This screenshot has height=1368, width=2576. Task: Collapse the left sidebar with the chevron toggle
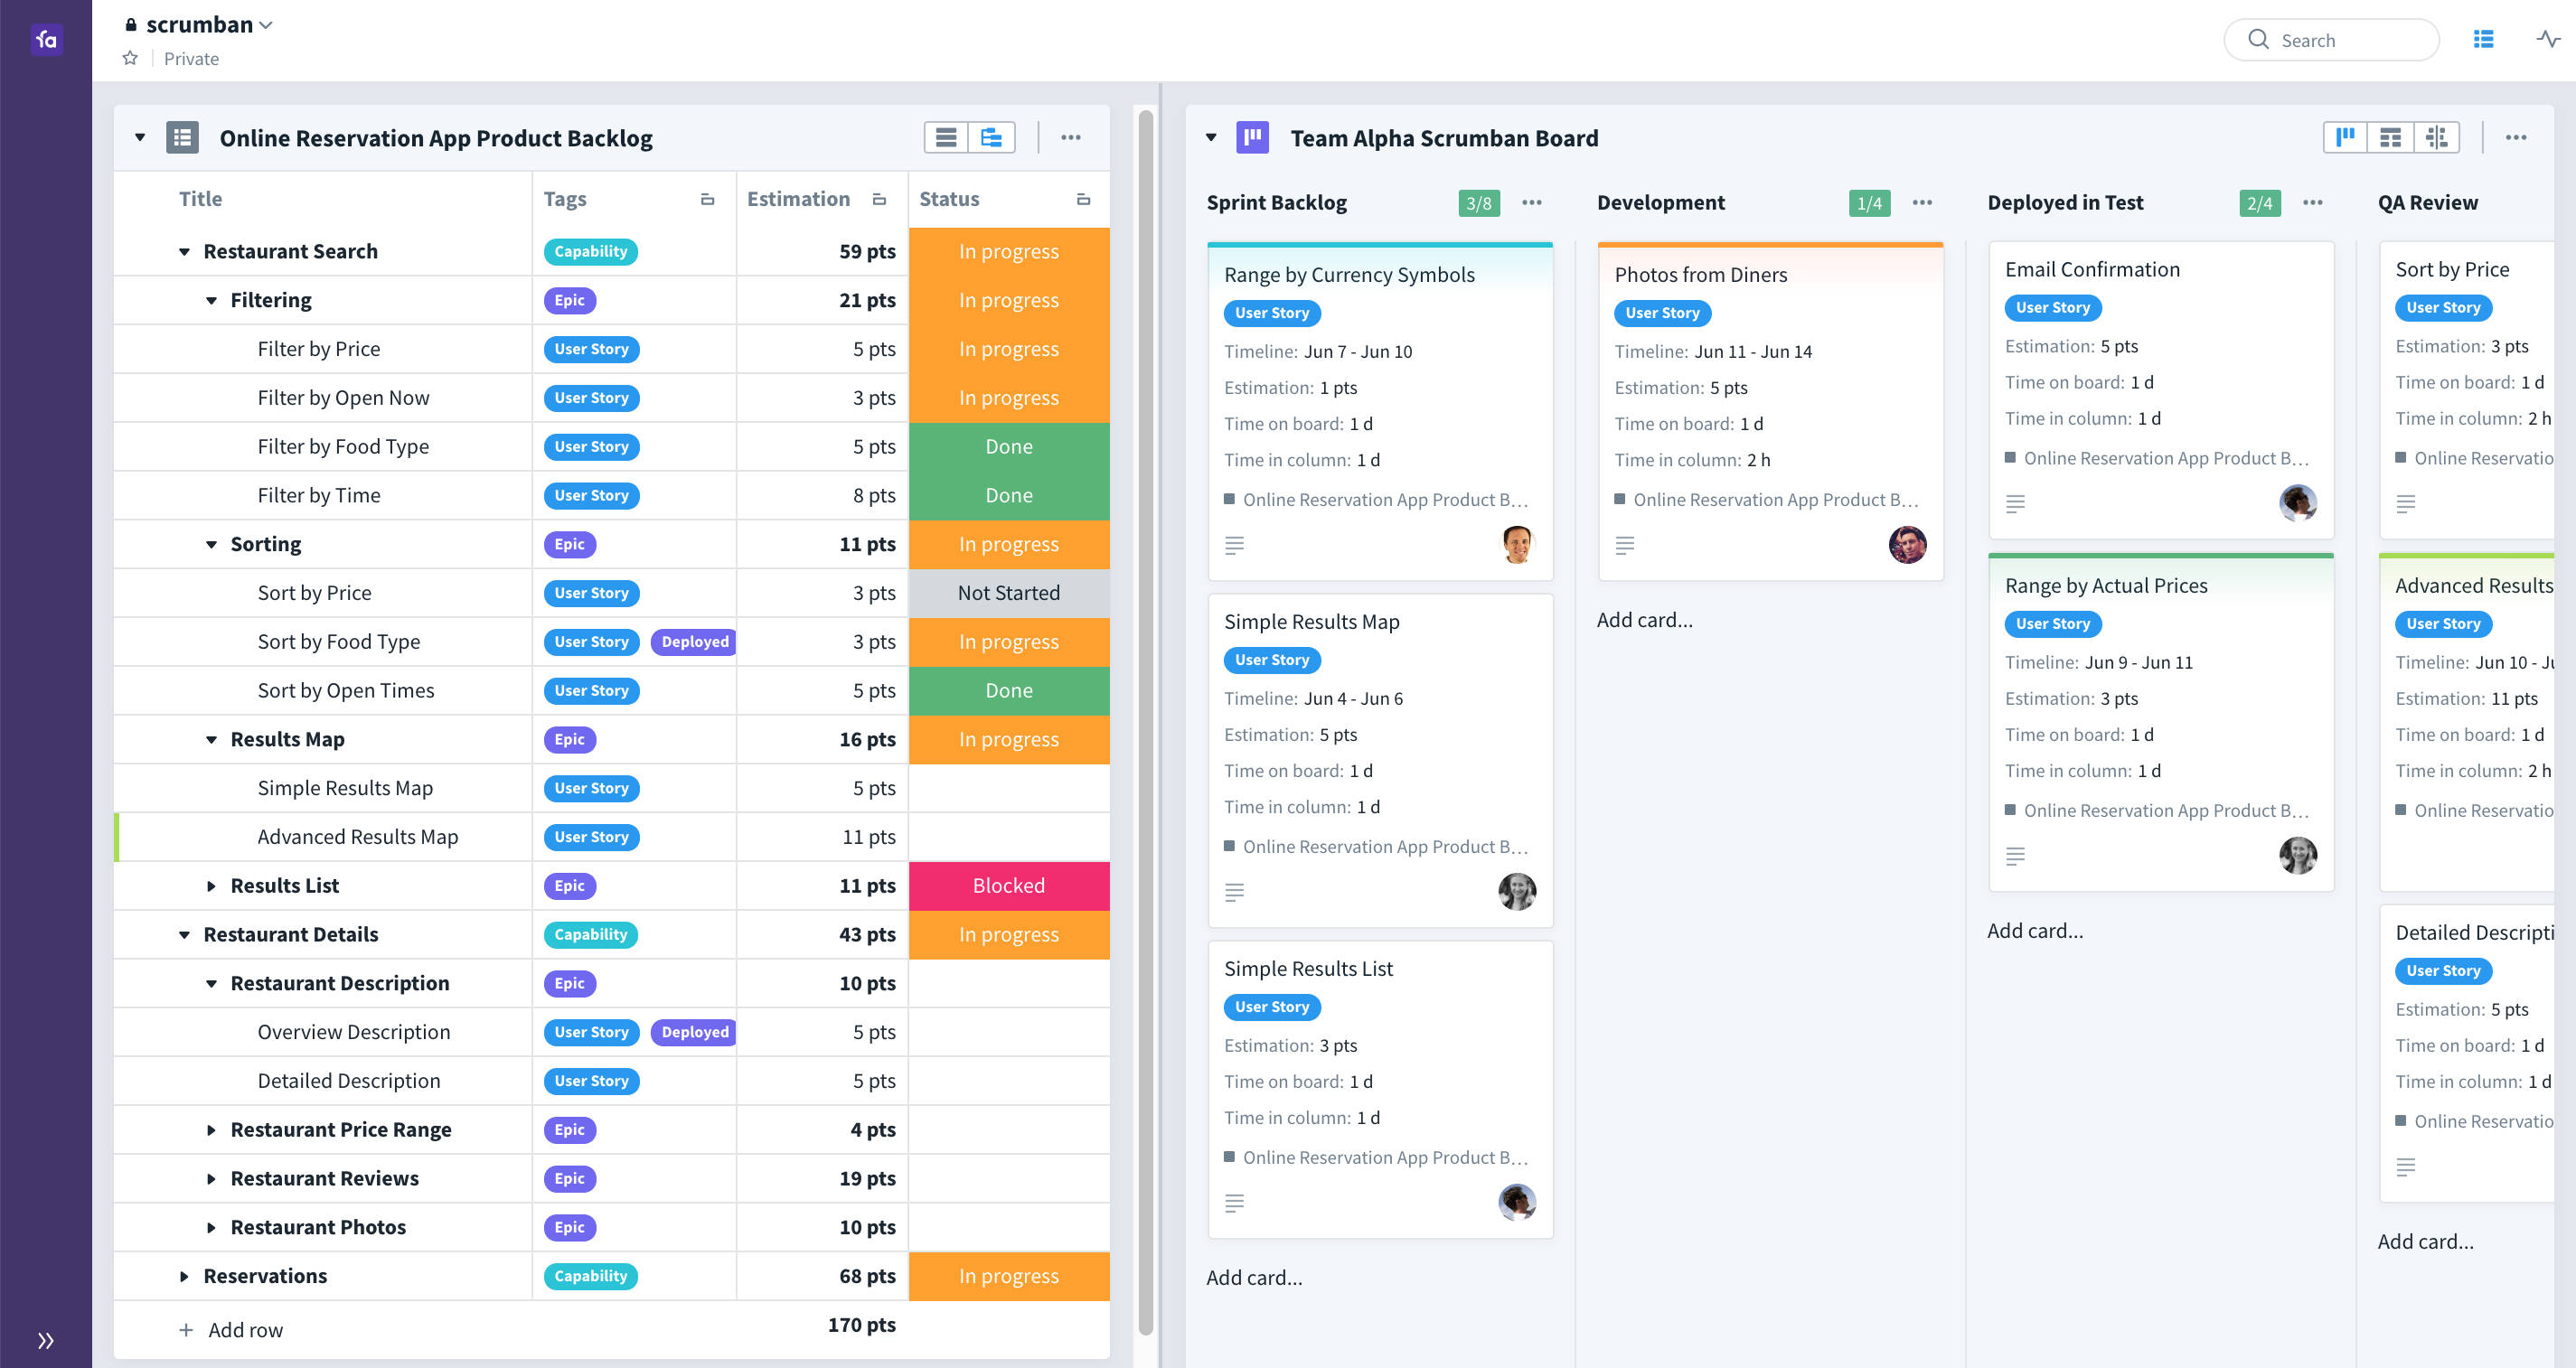pyautogui.click(x=46, y=1340)
